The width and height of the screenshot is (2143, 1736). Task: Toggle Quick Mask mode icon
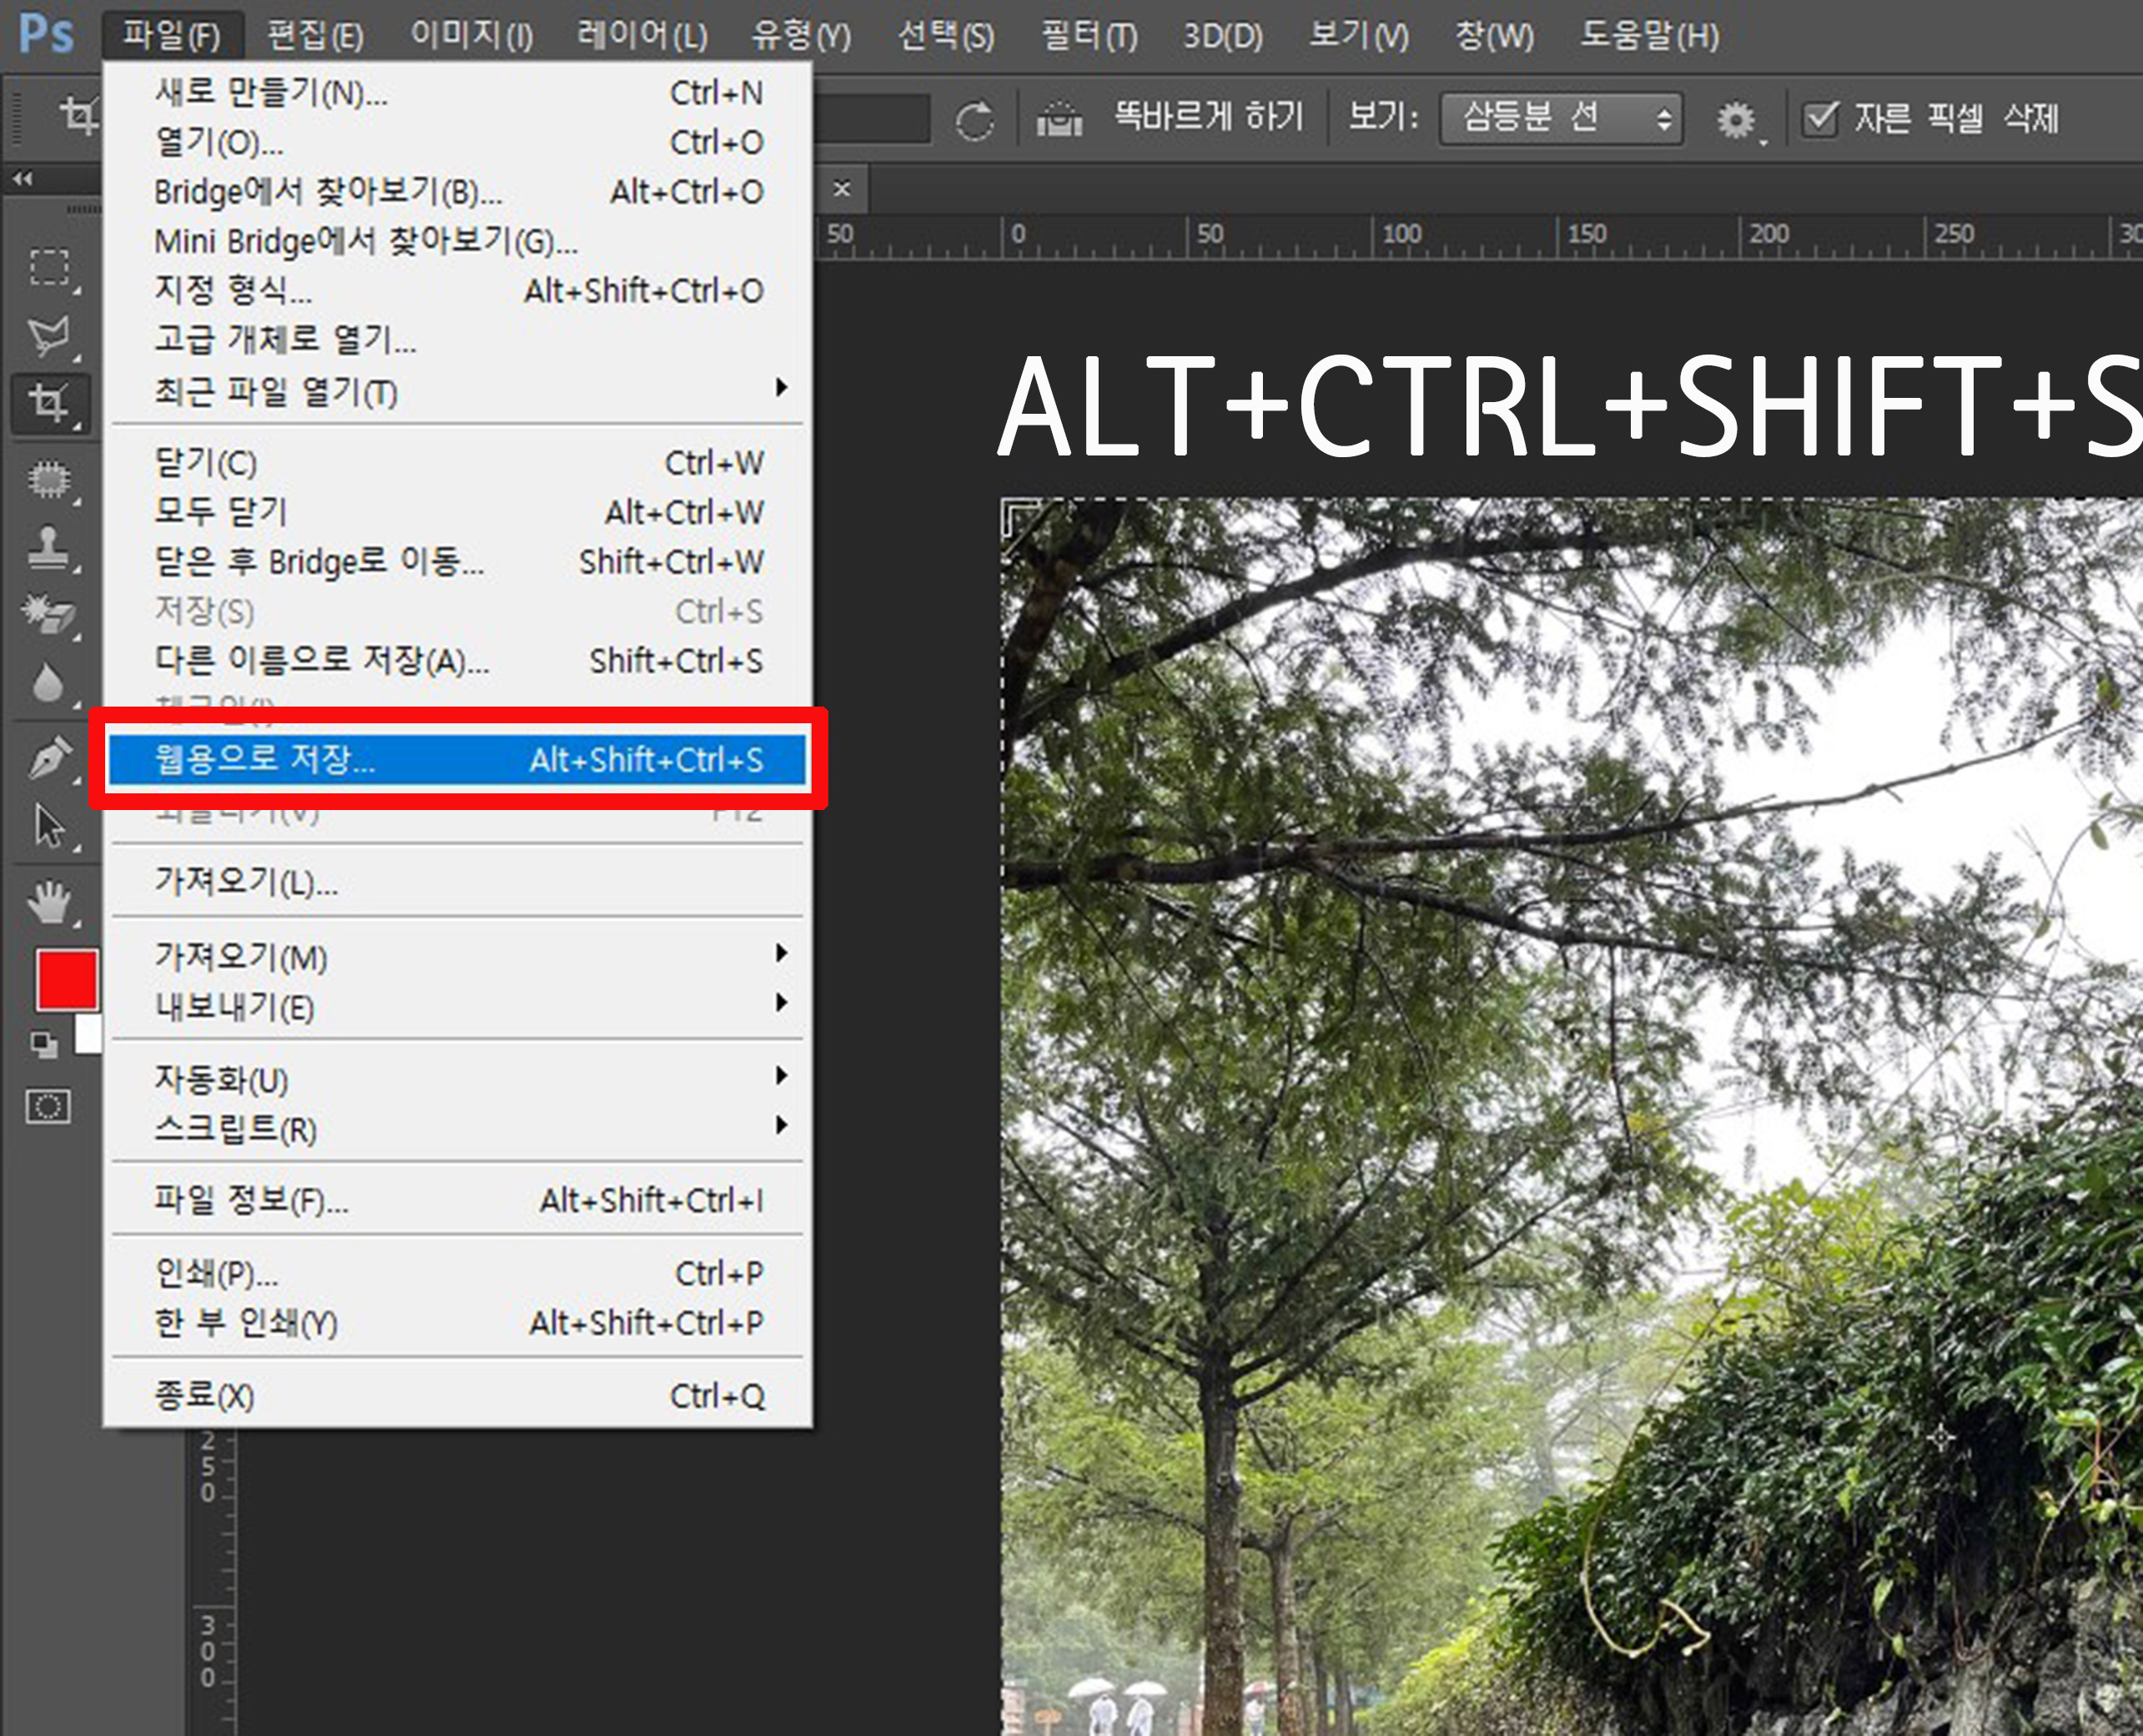[x=48, y=1107]
